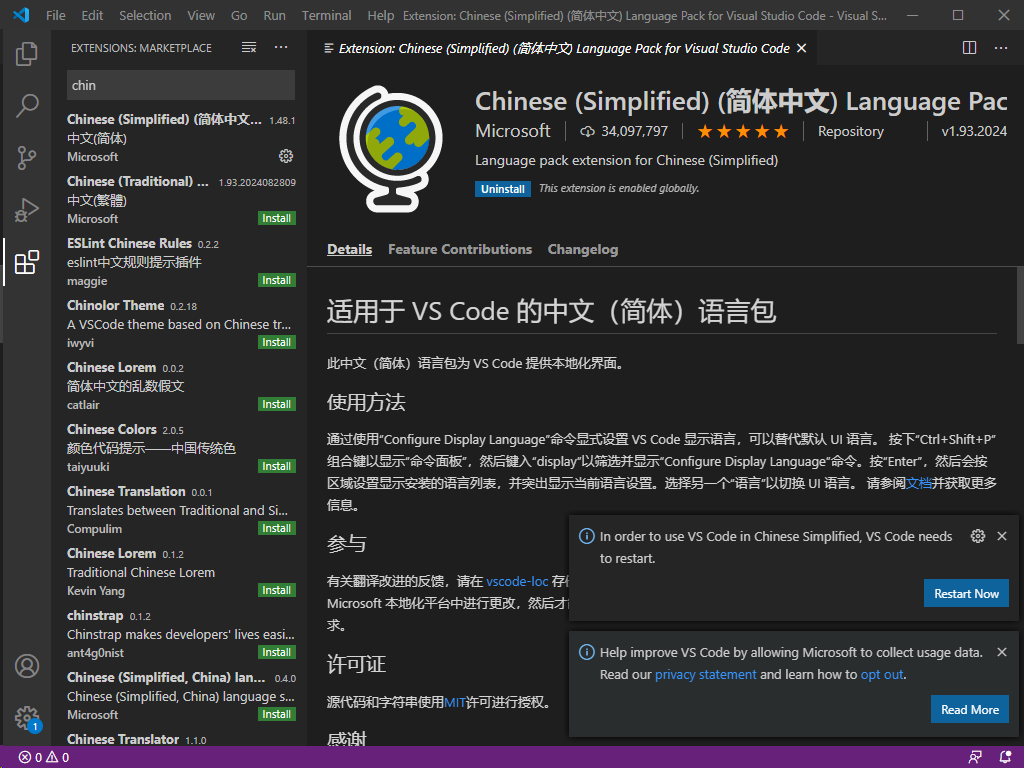1024x768 pixels.
Task: Click the download count 34,097,797
Action: [x=624, y=131]
